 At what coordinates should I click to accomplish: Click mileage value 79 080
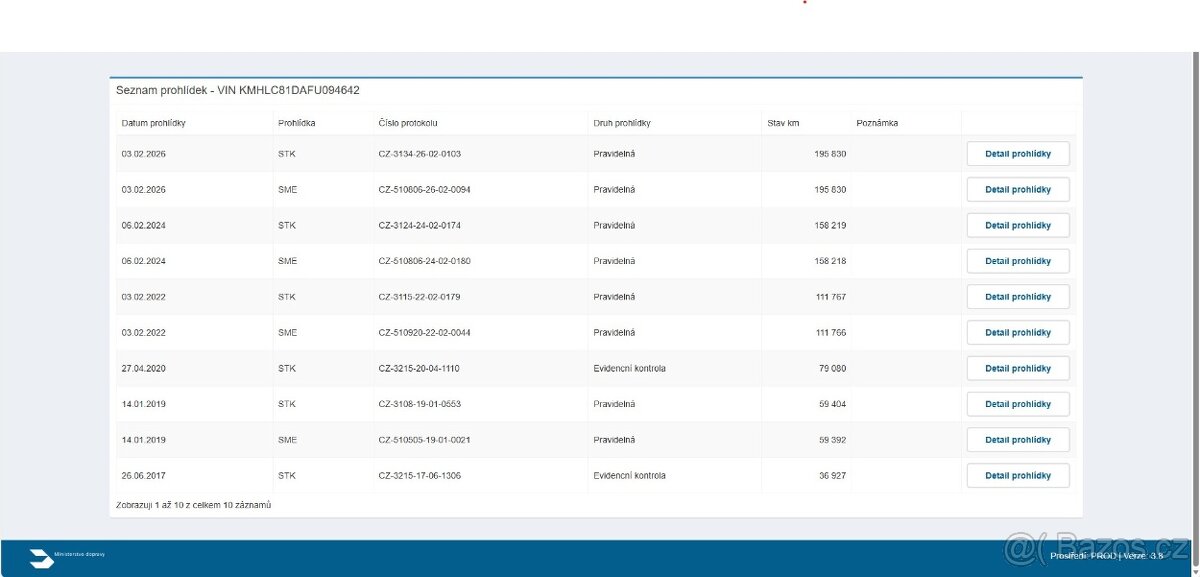tap(832, 368)
